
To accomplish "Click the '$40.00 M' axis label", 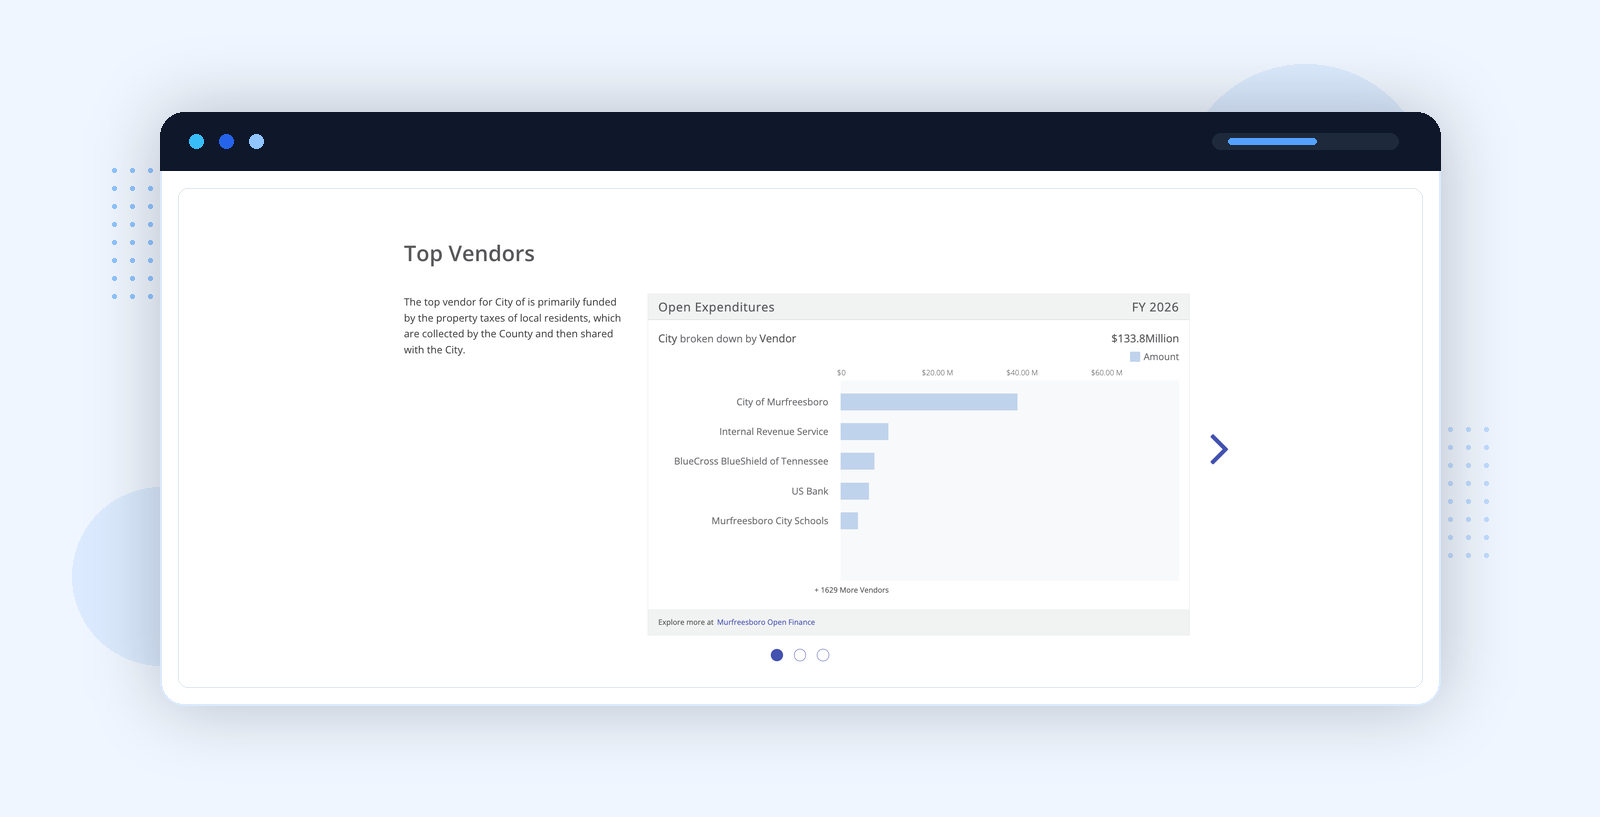I will pyautogui.click(x=1022, y=373).
